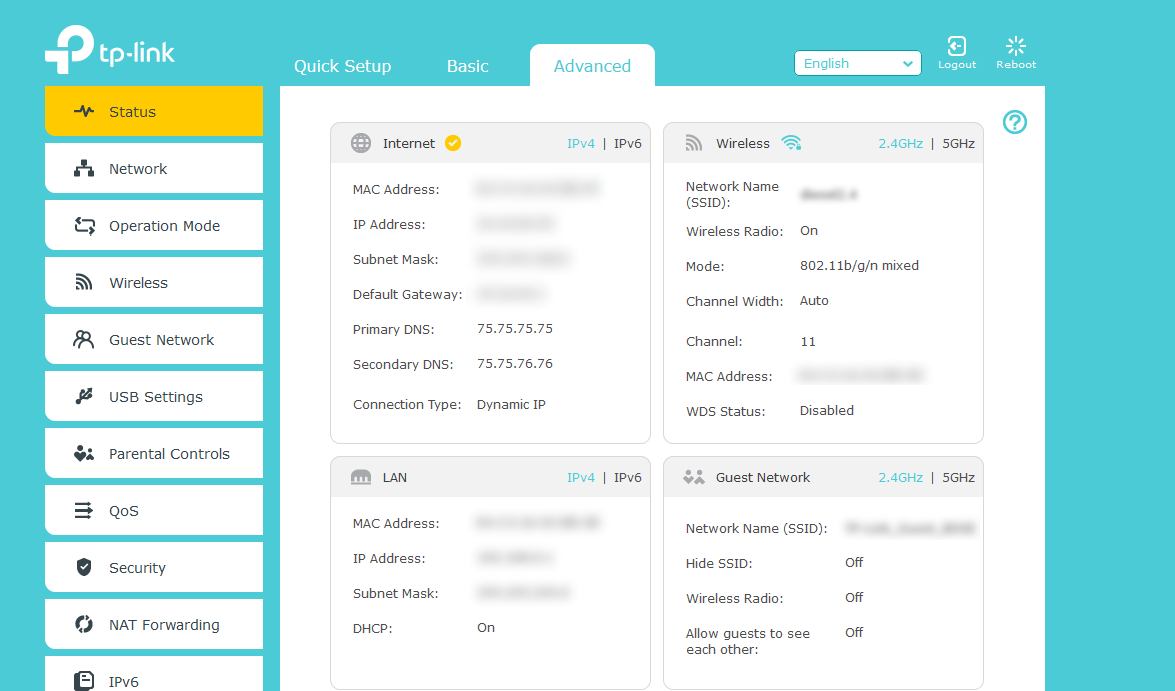Show IPv6 details in the LAN panel
The image size is (1175, 691).
pos(627,477)
